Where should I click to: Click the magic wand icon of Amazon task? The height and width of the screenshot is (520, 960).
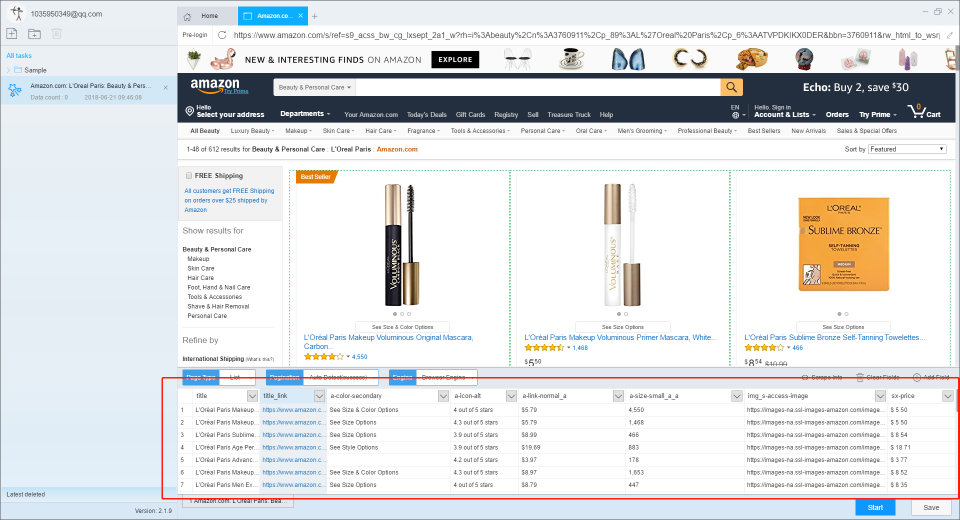tap(15, 91)
